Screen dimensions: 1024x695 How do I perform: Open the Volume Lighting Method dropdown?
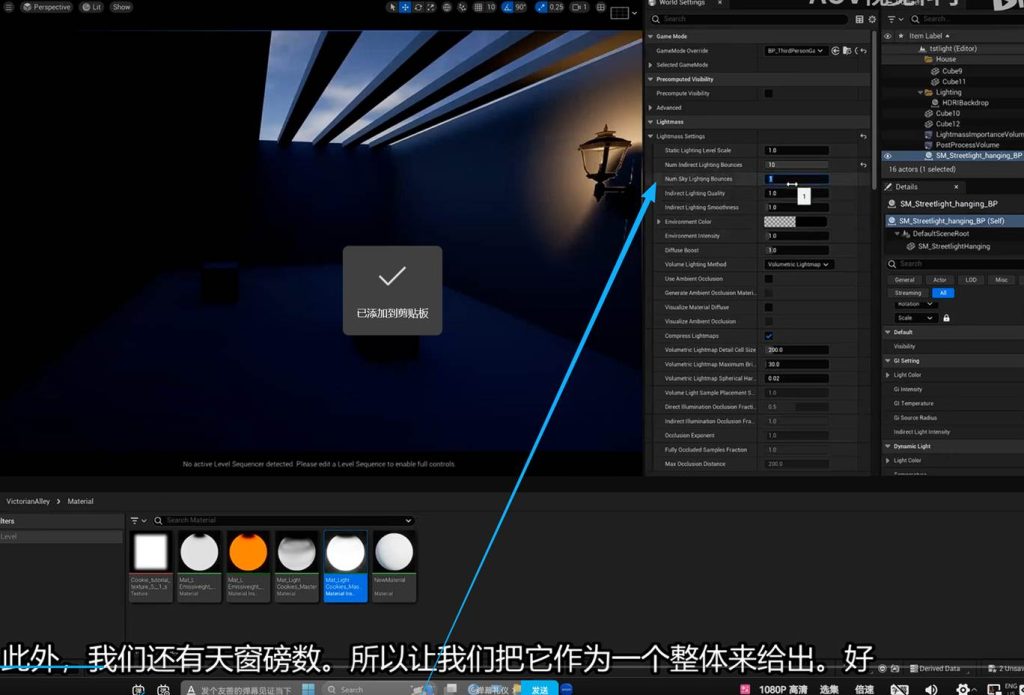798,264
